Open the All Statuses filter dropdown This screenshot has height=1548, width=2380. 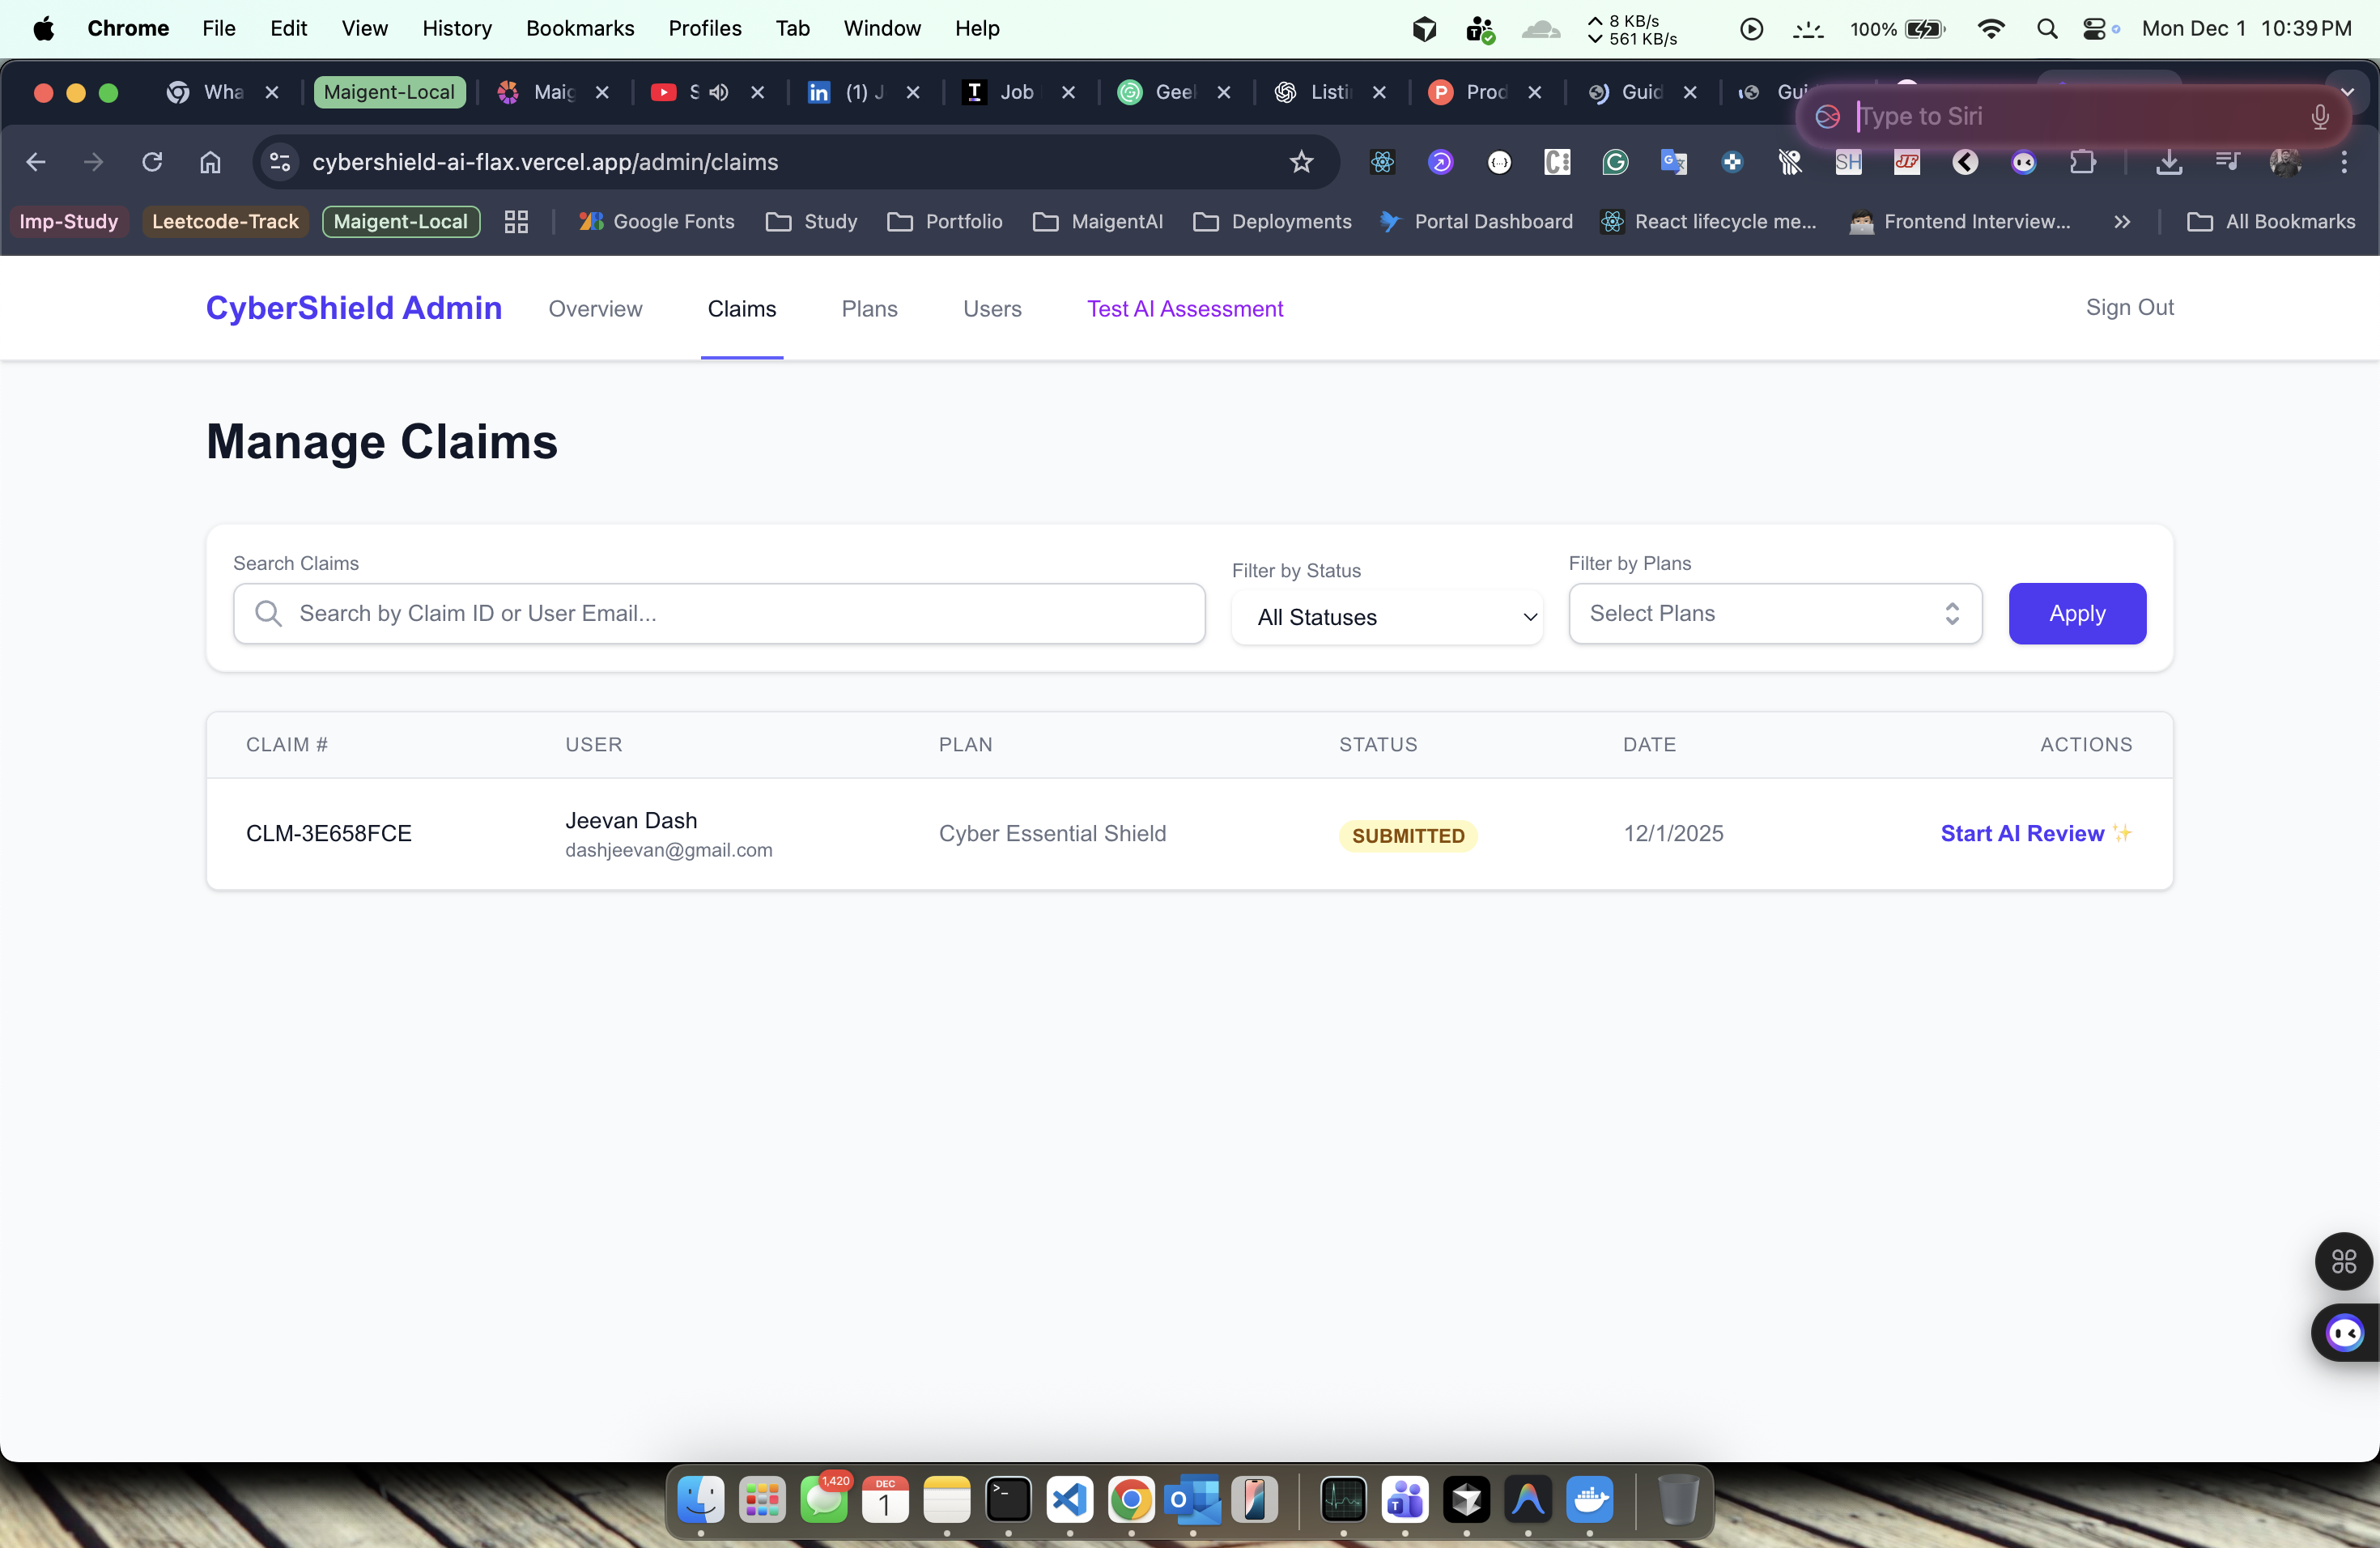coord(1387,617)
